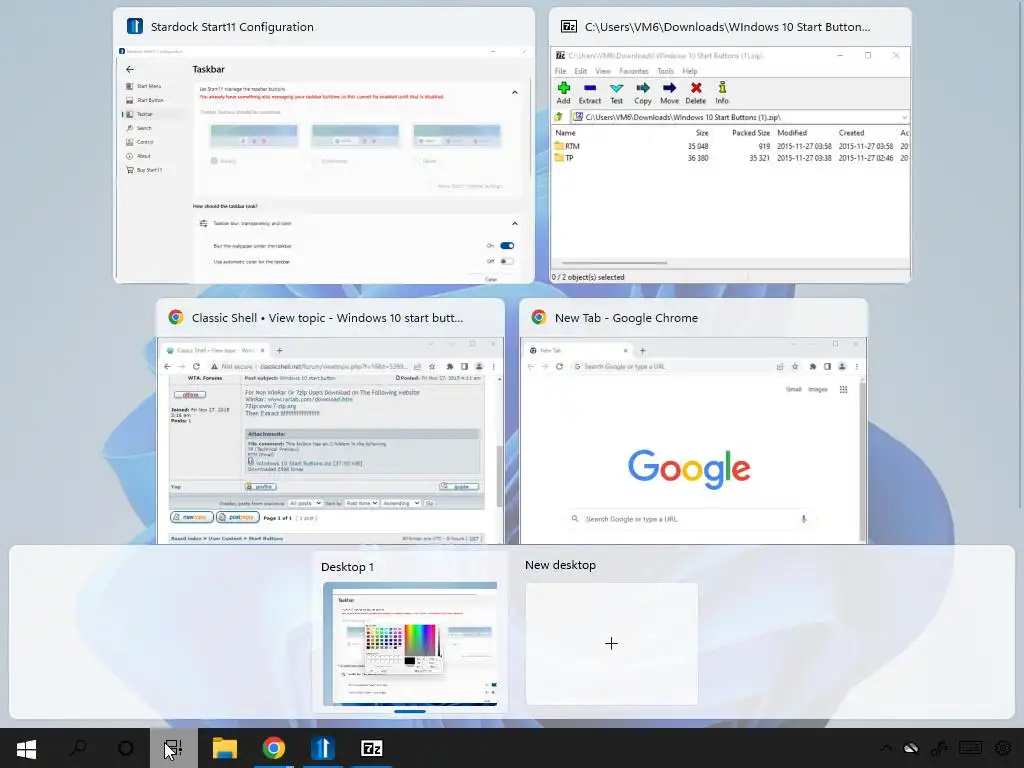This screenshot has width=1024, height=768.
Task: Show hidden tray icons chevron
Action: [886, 748]
